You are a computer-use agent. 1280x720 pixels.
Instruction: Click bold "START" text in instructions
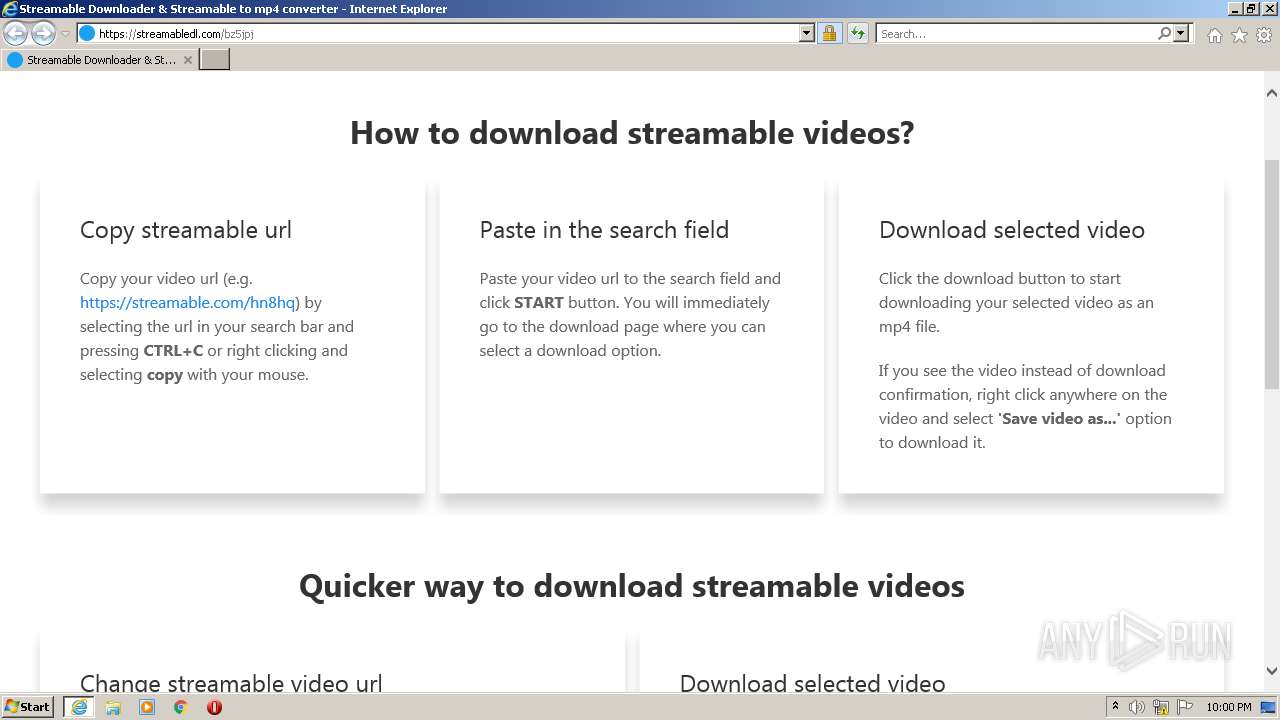click(539, 302)
